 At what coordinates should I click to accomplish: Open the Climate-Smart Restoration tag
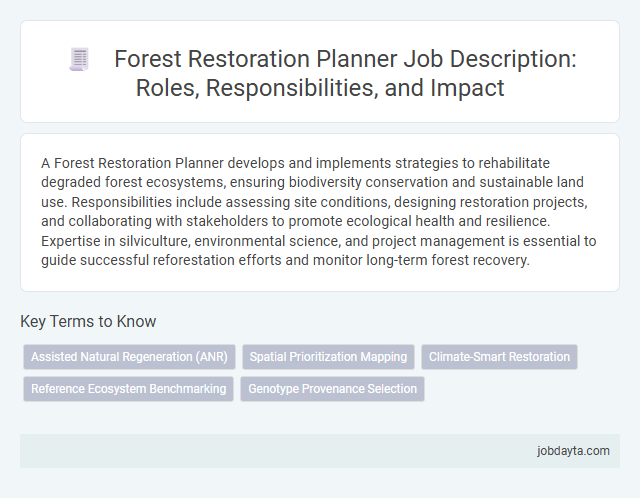[x=499, y=357]
